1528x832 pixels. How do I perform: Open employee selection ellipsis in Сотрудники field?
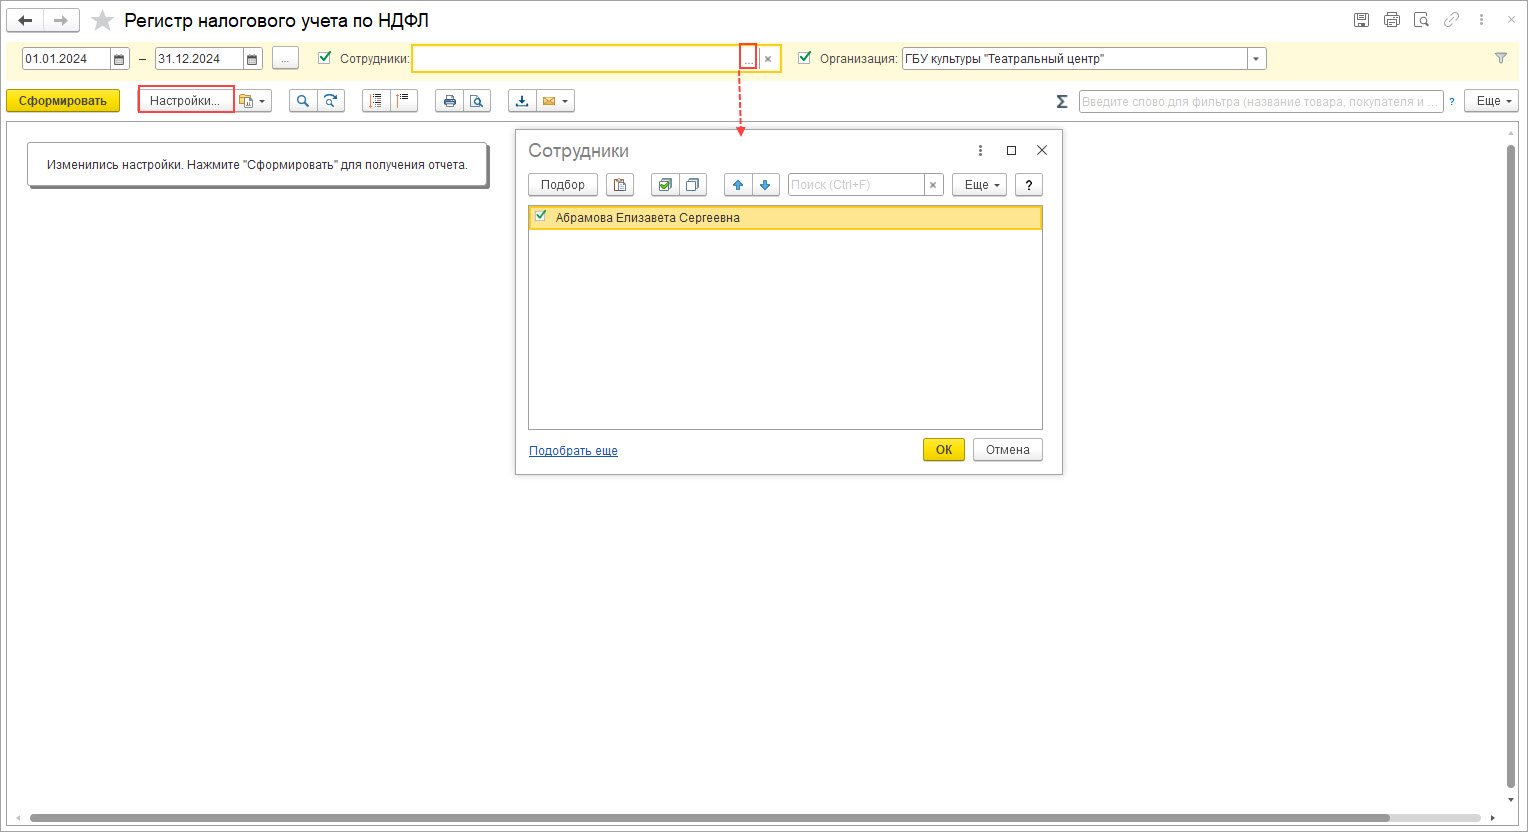point(748,59)
